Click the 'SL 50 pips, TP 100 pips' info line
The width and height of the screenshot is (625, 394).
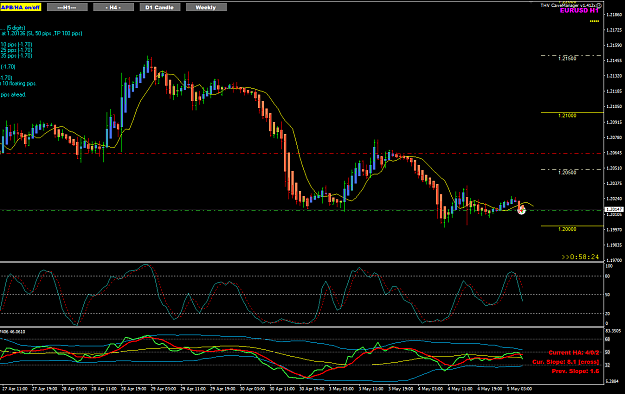point(42,33)
